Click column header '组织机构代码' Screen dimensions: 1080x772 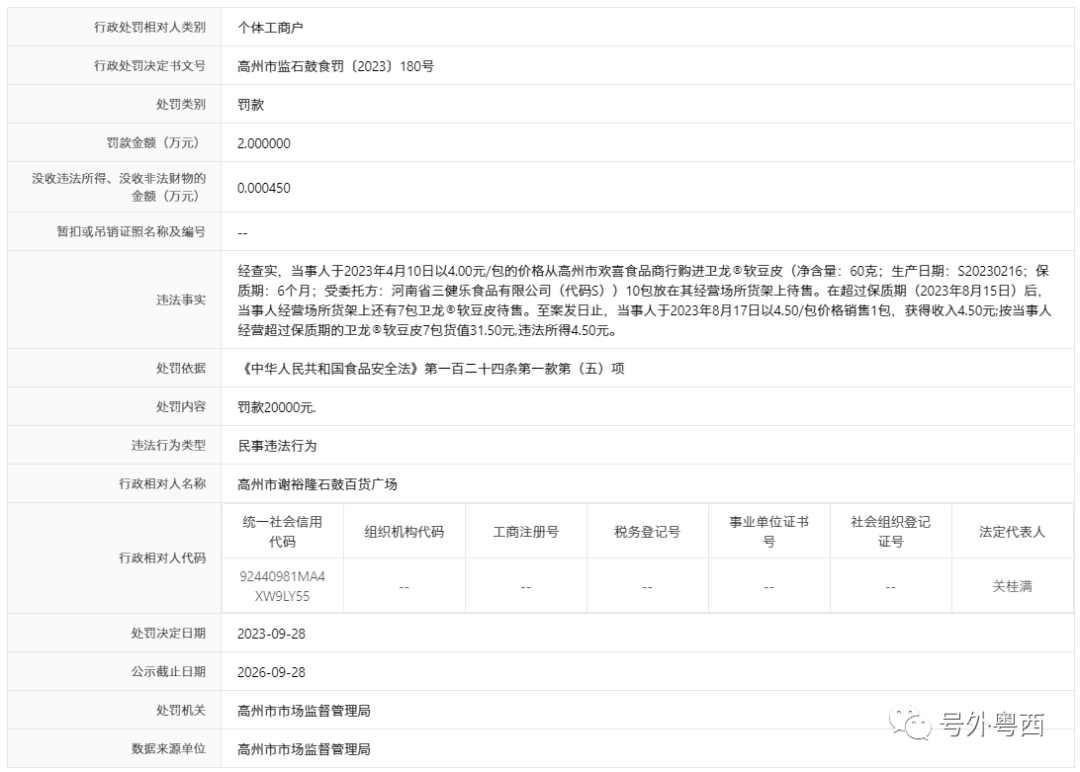pyautogui.click(x=404, y=532)
